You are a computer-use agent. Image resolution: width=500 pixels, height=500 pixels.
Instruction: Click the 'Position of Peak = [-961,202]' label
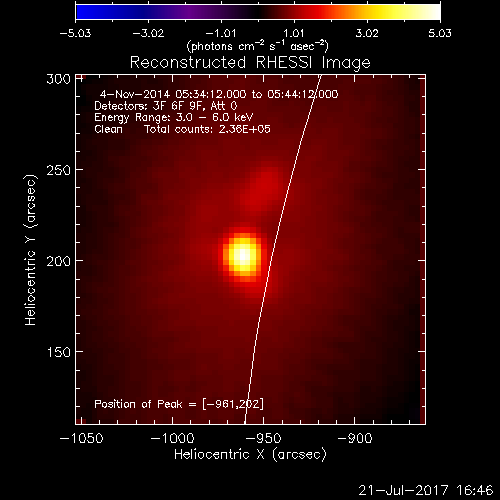179,404
